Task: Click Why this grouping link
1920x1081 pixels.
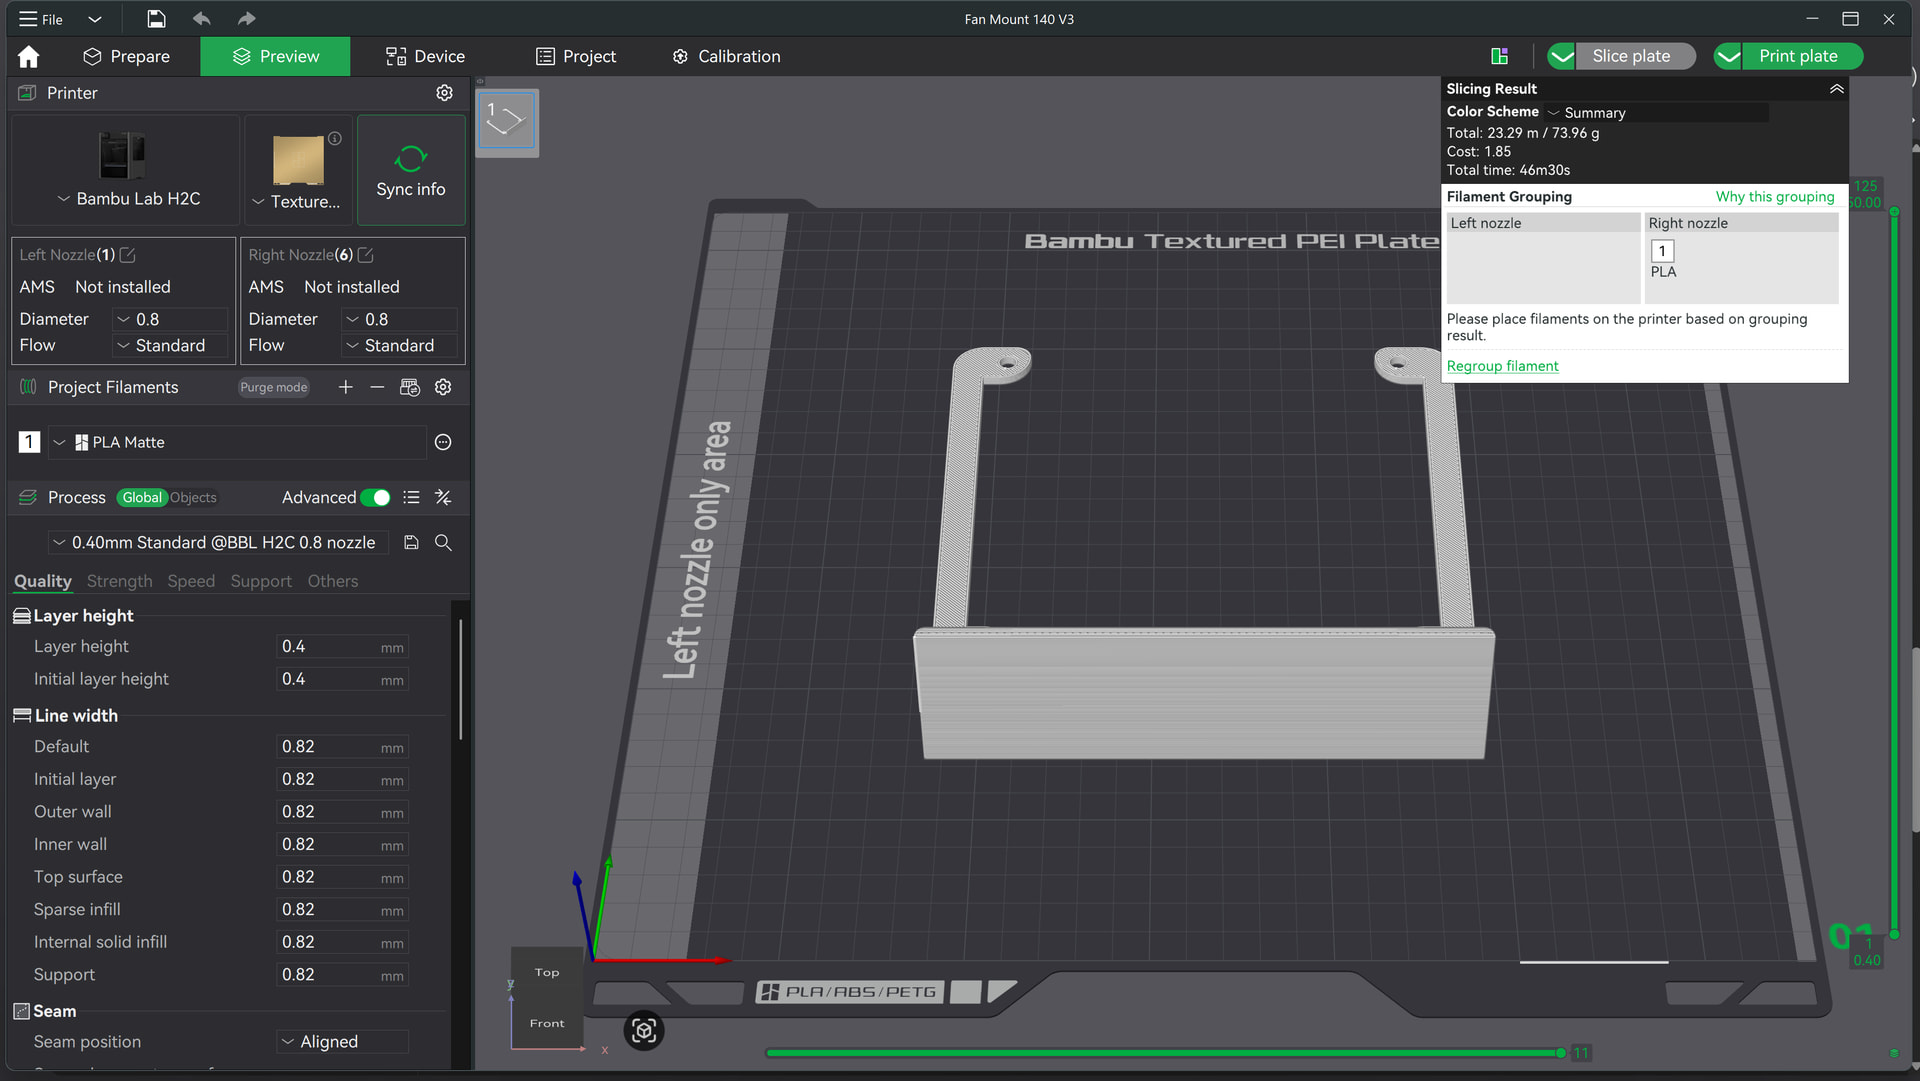Action: tap(1775, 197)
